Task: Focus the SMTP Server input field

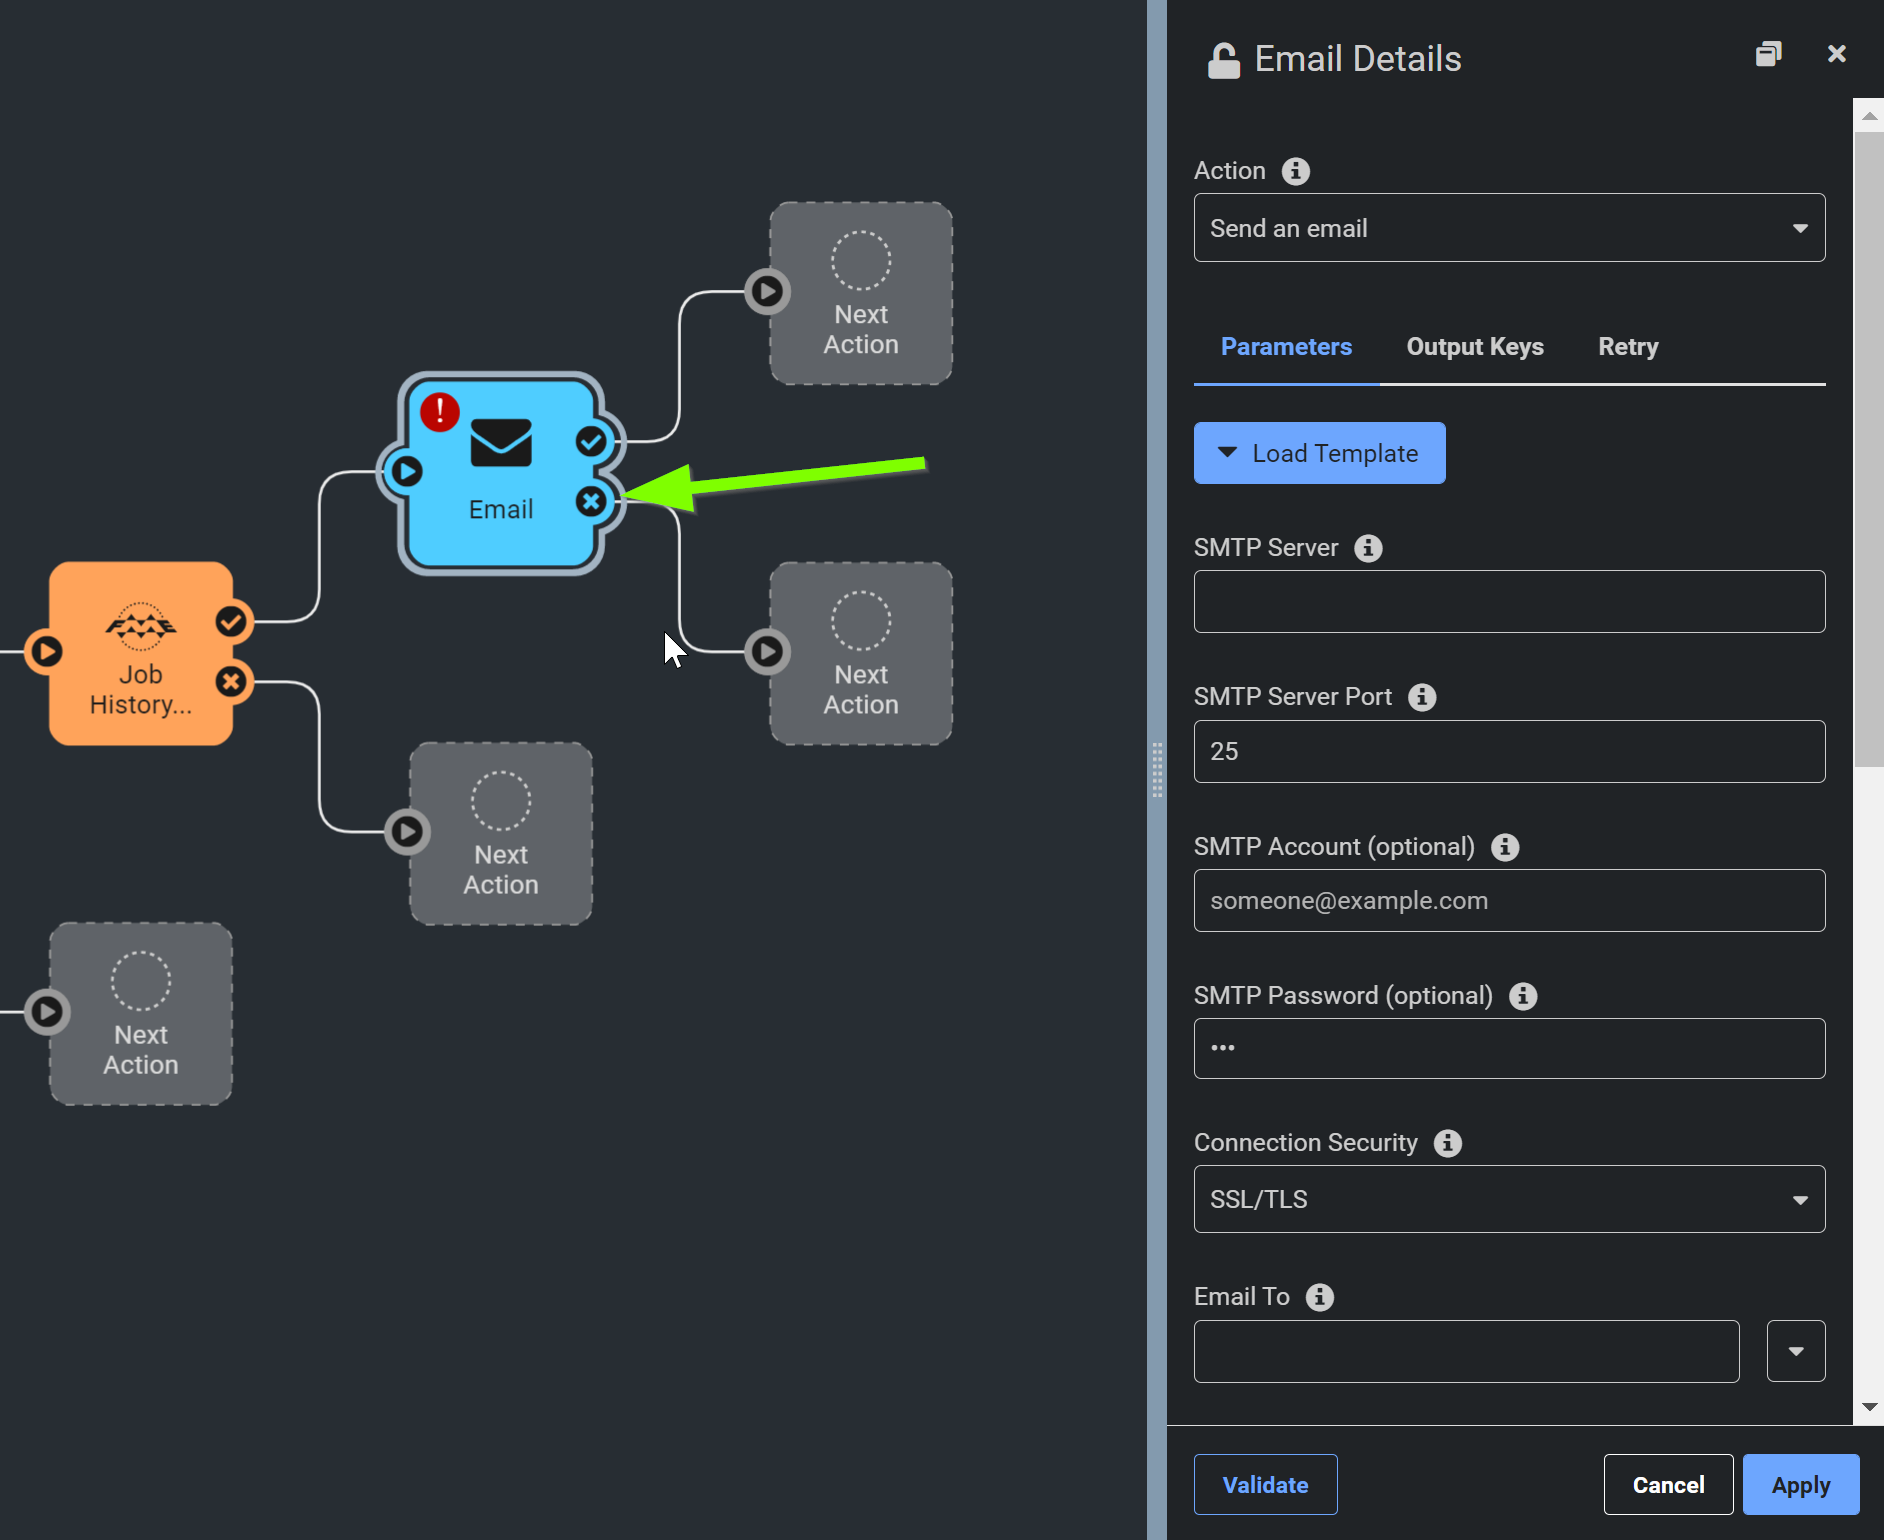Action: [x=1509, y=601]
